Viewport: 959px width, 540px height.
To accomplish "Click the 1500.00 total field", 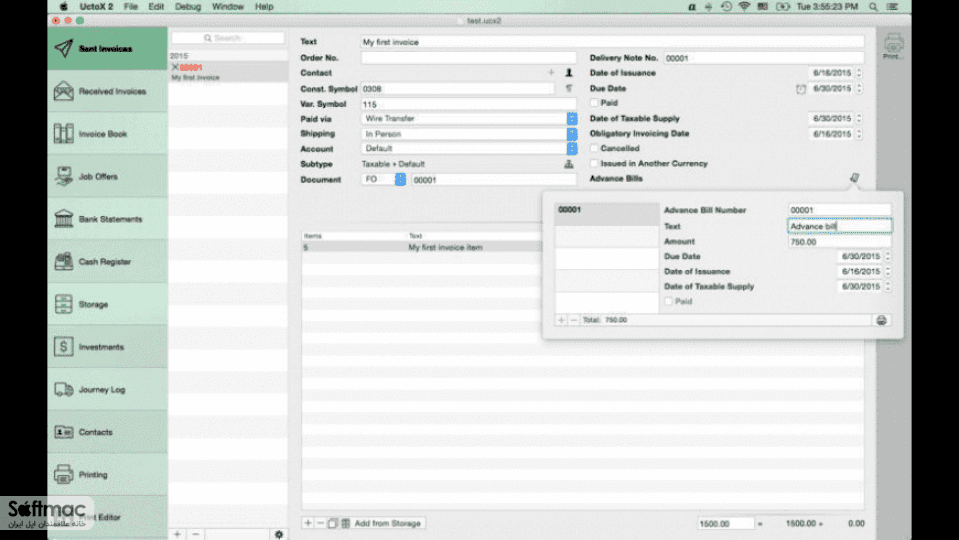I will click(726, 524).
